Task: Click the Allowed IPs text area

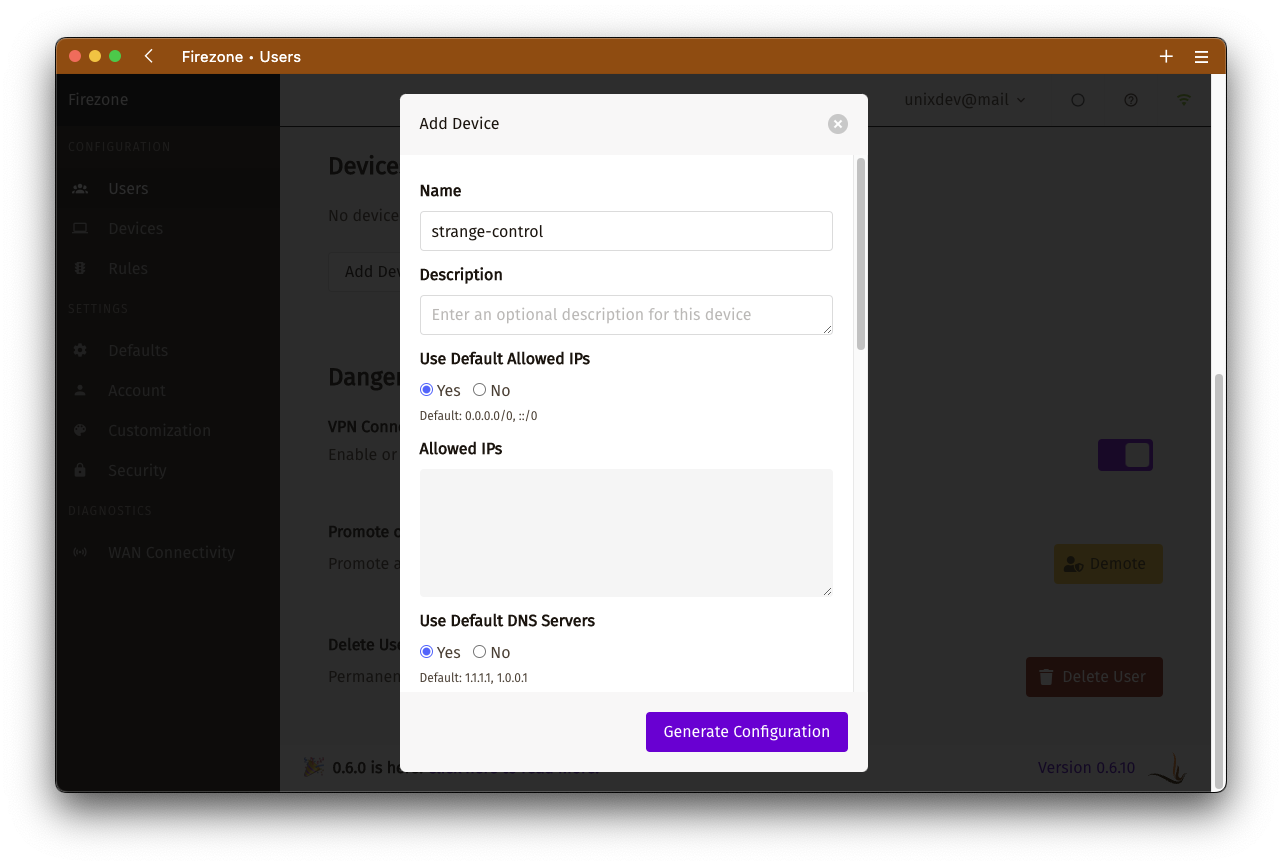Action: [626, 533]
